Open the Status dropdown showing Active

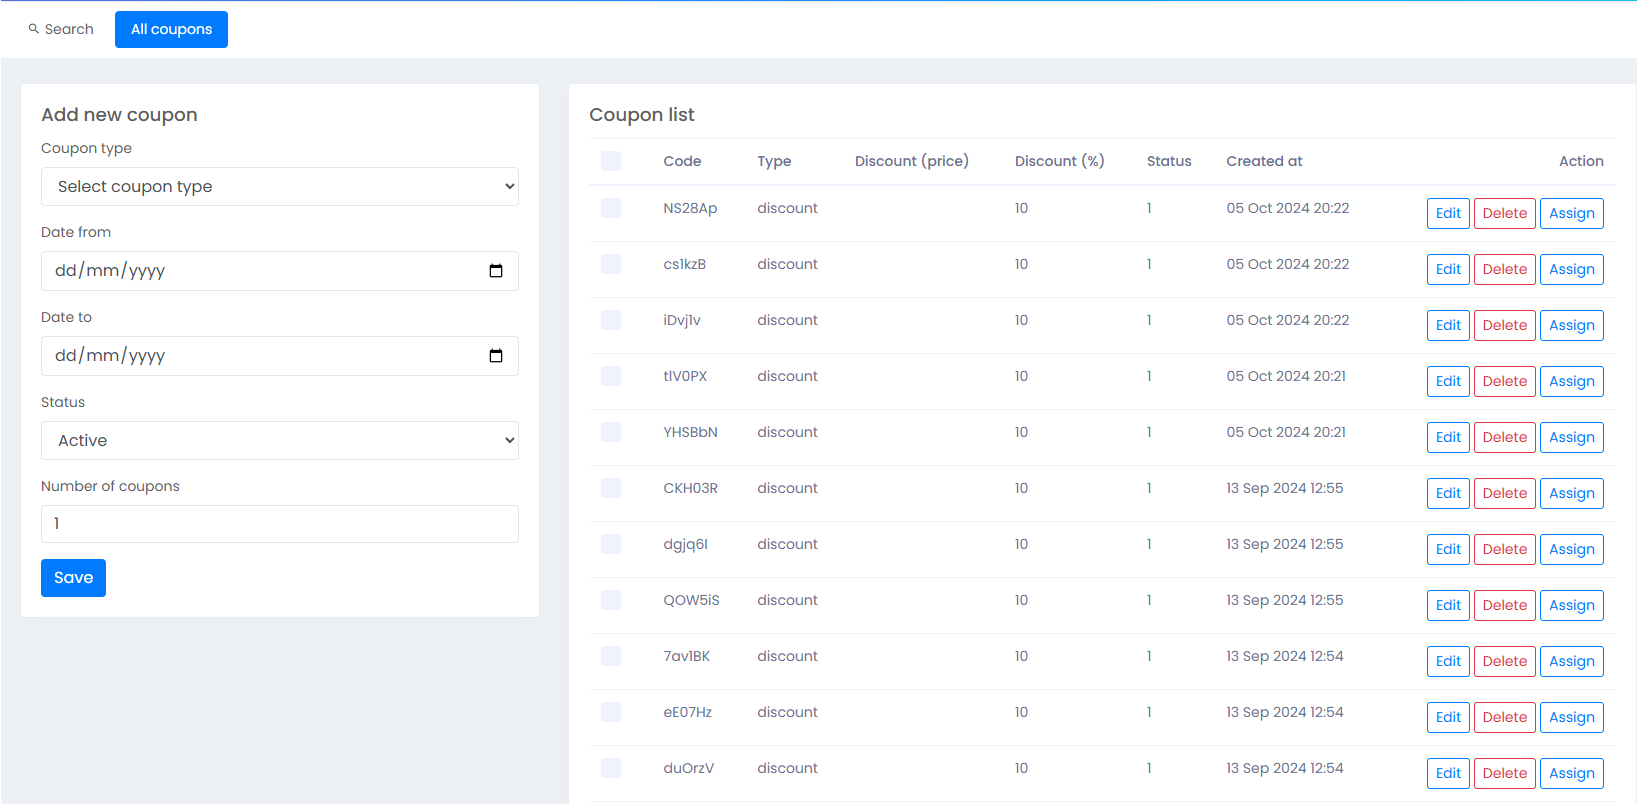(279, 441)
